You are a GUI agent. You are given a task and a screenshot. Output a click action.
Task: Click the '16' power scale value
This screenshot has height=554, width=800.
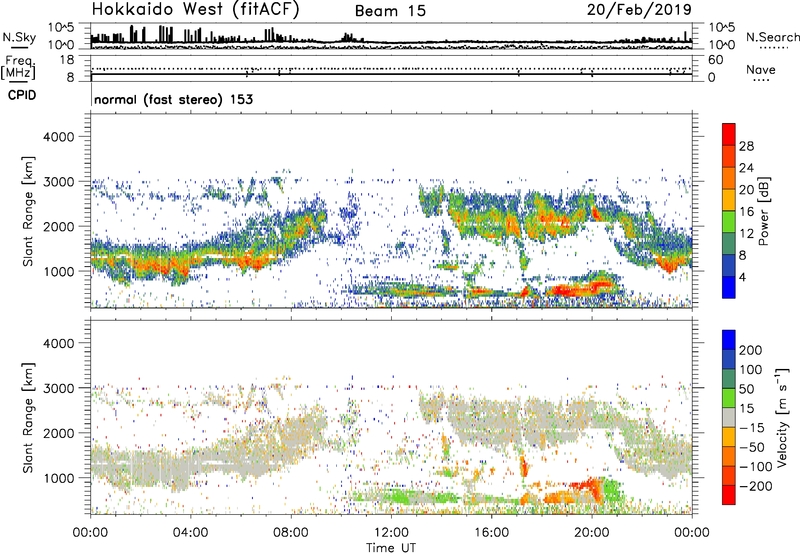[746, 212]
